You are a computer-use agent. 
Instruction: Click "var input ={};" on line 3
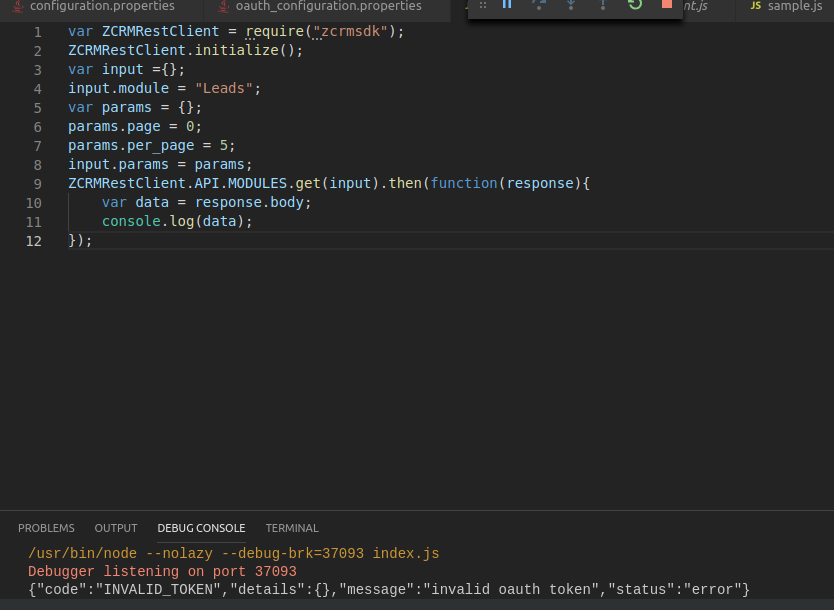(127, 70)
